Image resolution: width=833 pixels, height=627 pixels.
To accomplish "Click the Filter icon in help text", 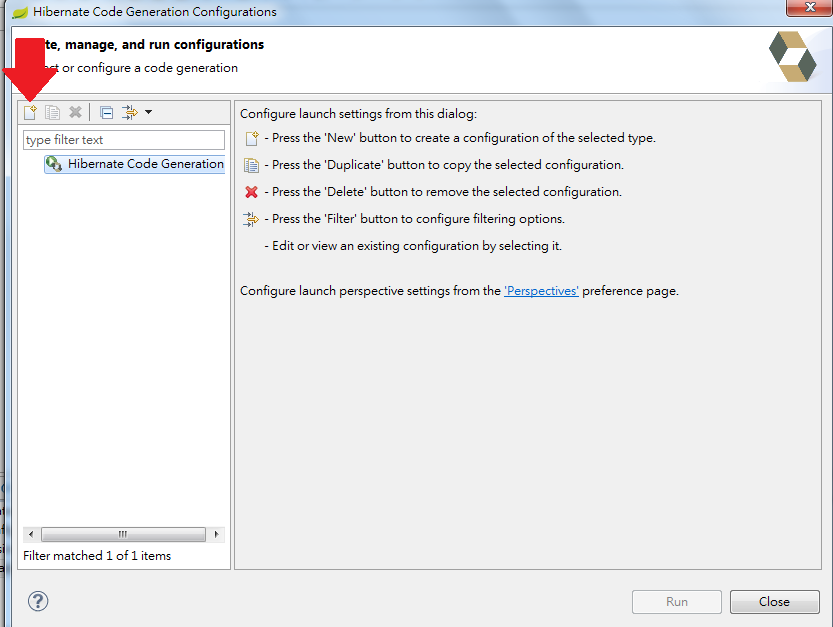I will coord(251,219).
